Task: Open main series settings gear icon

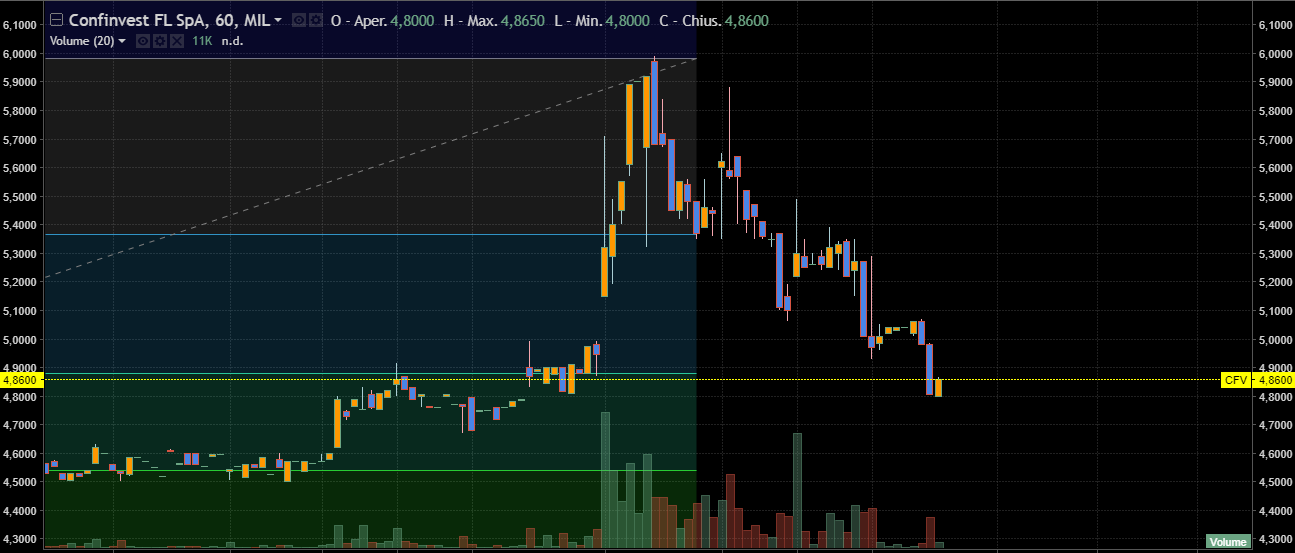Action: tap(315, 20)
